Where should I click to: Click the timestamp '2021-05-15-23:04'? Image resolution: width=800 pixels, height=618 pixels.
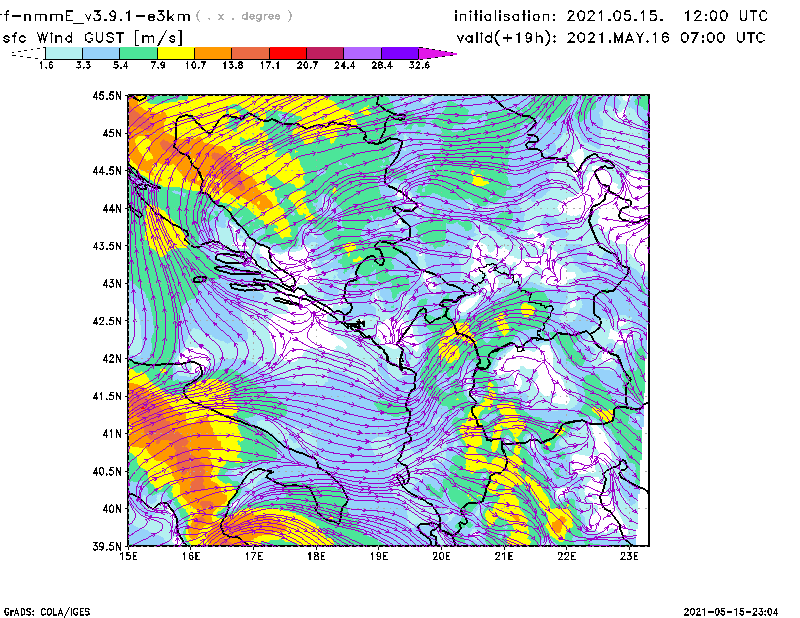pyautogui.click(x=731, y=612)
